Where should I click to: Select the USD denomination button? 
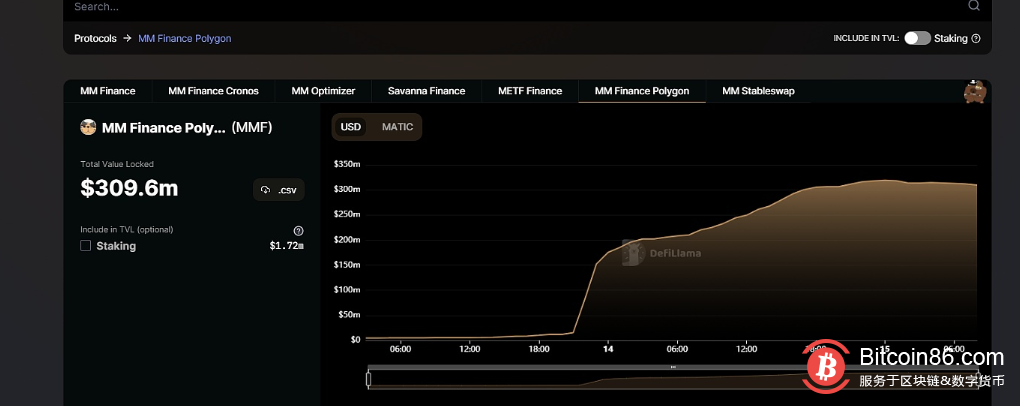click(351, 127)
